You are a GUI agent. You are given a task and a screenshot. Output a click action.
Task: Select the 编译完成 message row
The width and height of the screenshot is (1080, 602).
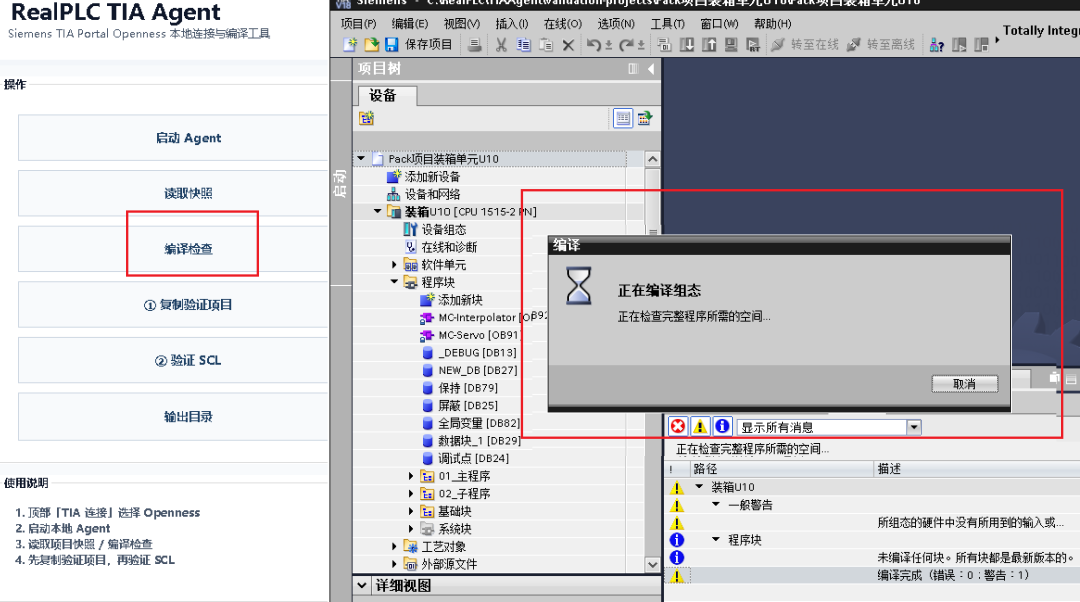pos(872,575)
